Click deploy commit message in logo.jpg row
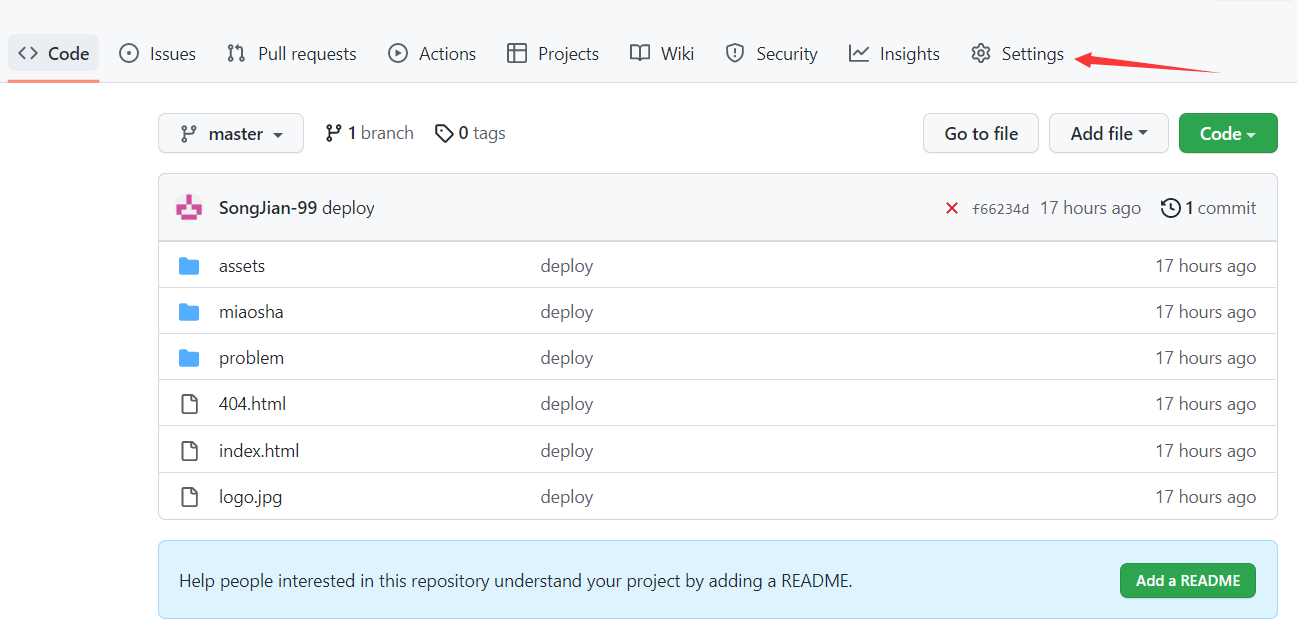1297x637 pixels. [567, 497]
